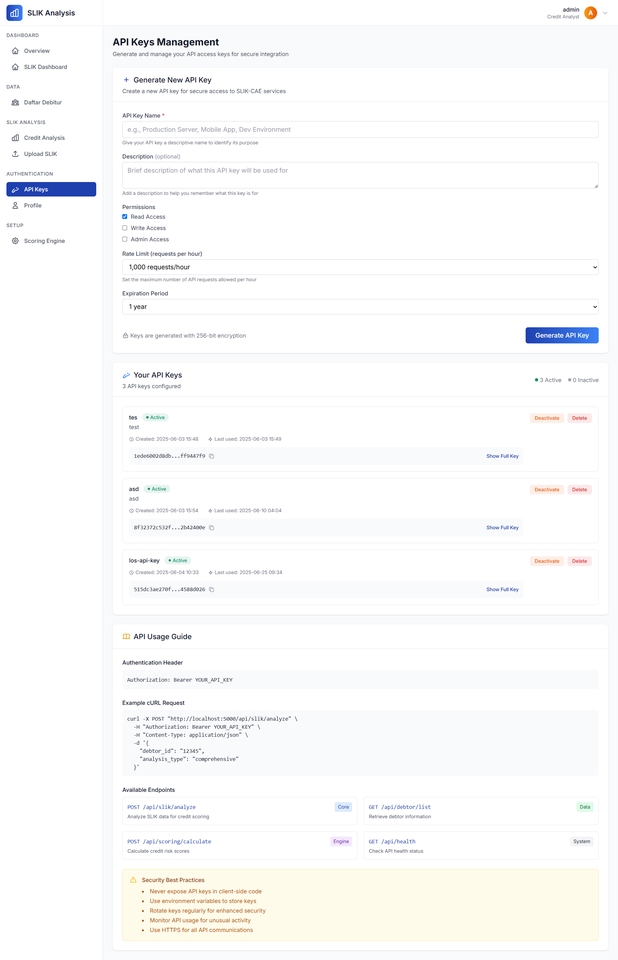Click the Overview home icon
618x960 pixels.
point(15,51)
